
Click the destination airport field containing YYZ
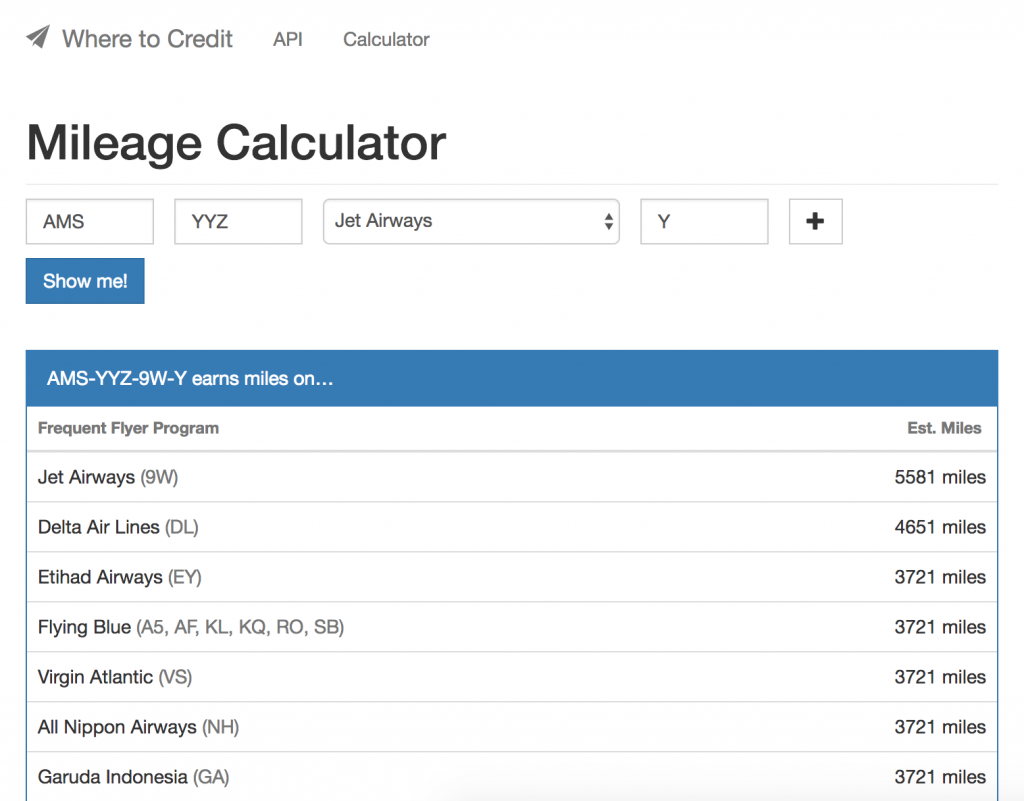pyautogui.click(x=238, y=221)
